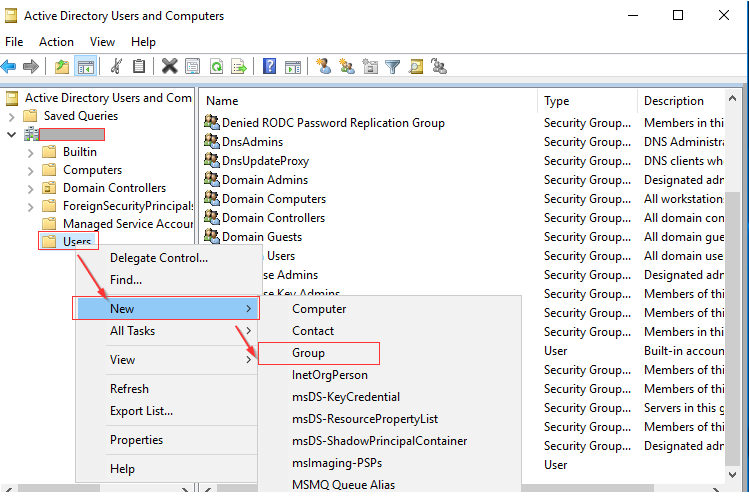This screenshot has width=749, height=496.
Task: Open the All Tasks submenu entry
Action: click(x=167, y=331)
